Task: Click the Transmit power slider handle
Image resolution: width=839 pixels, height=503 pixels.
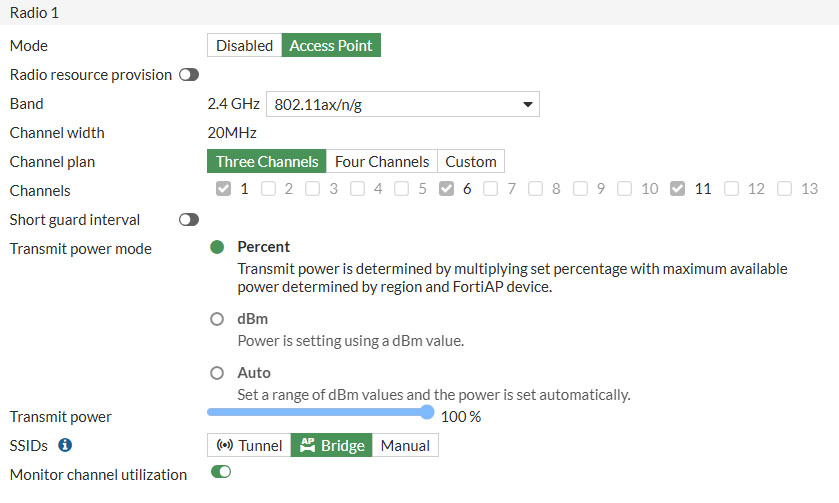Action: [428, 411]
